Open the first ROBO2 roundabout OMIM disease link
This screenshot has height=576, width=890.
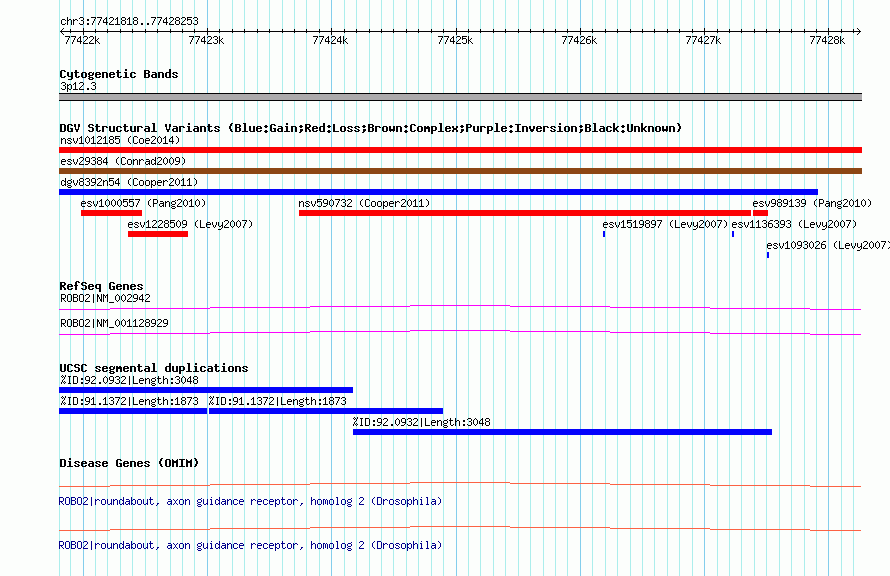(250, 501)
